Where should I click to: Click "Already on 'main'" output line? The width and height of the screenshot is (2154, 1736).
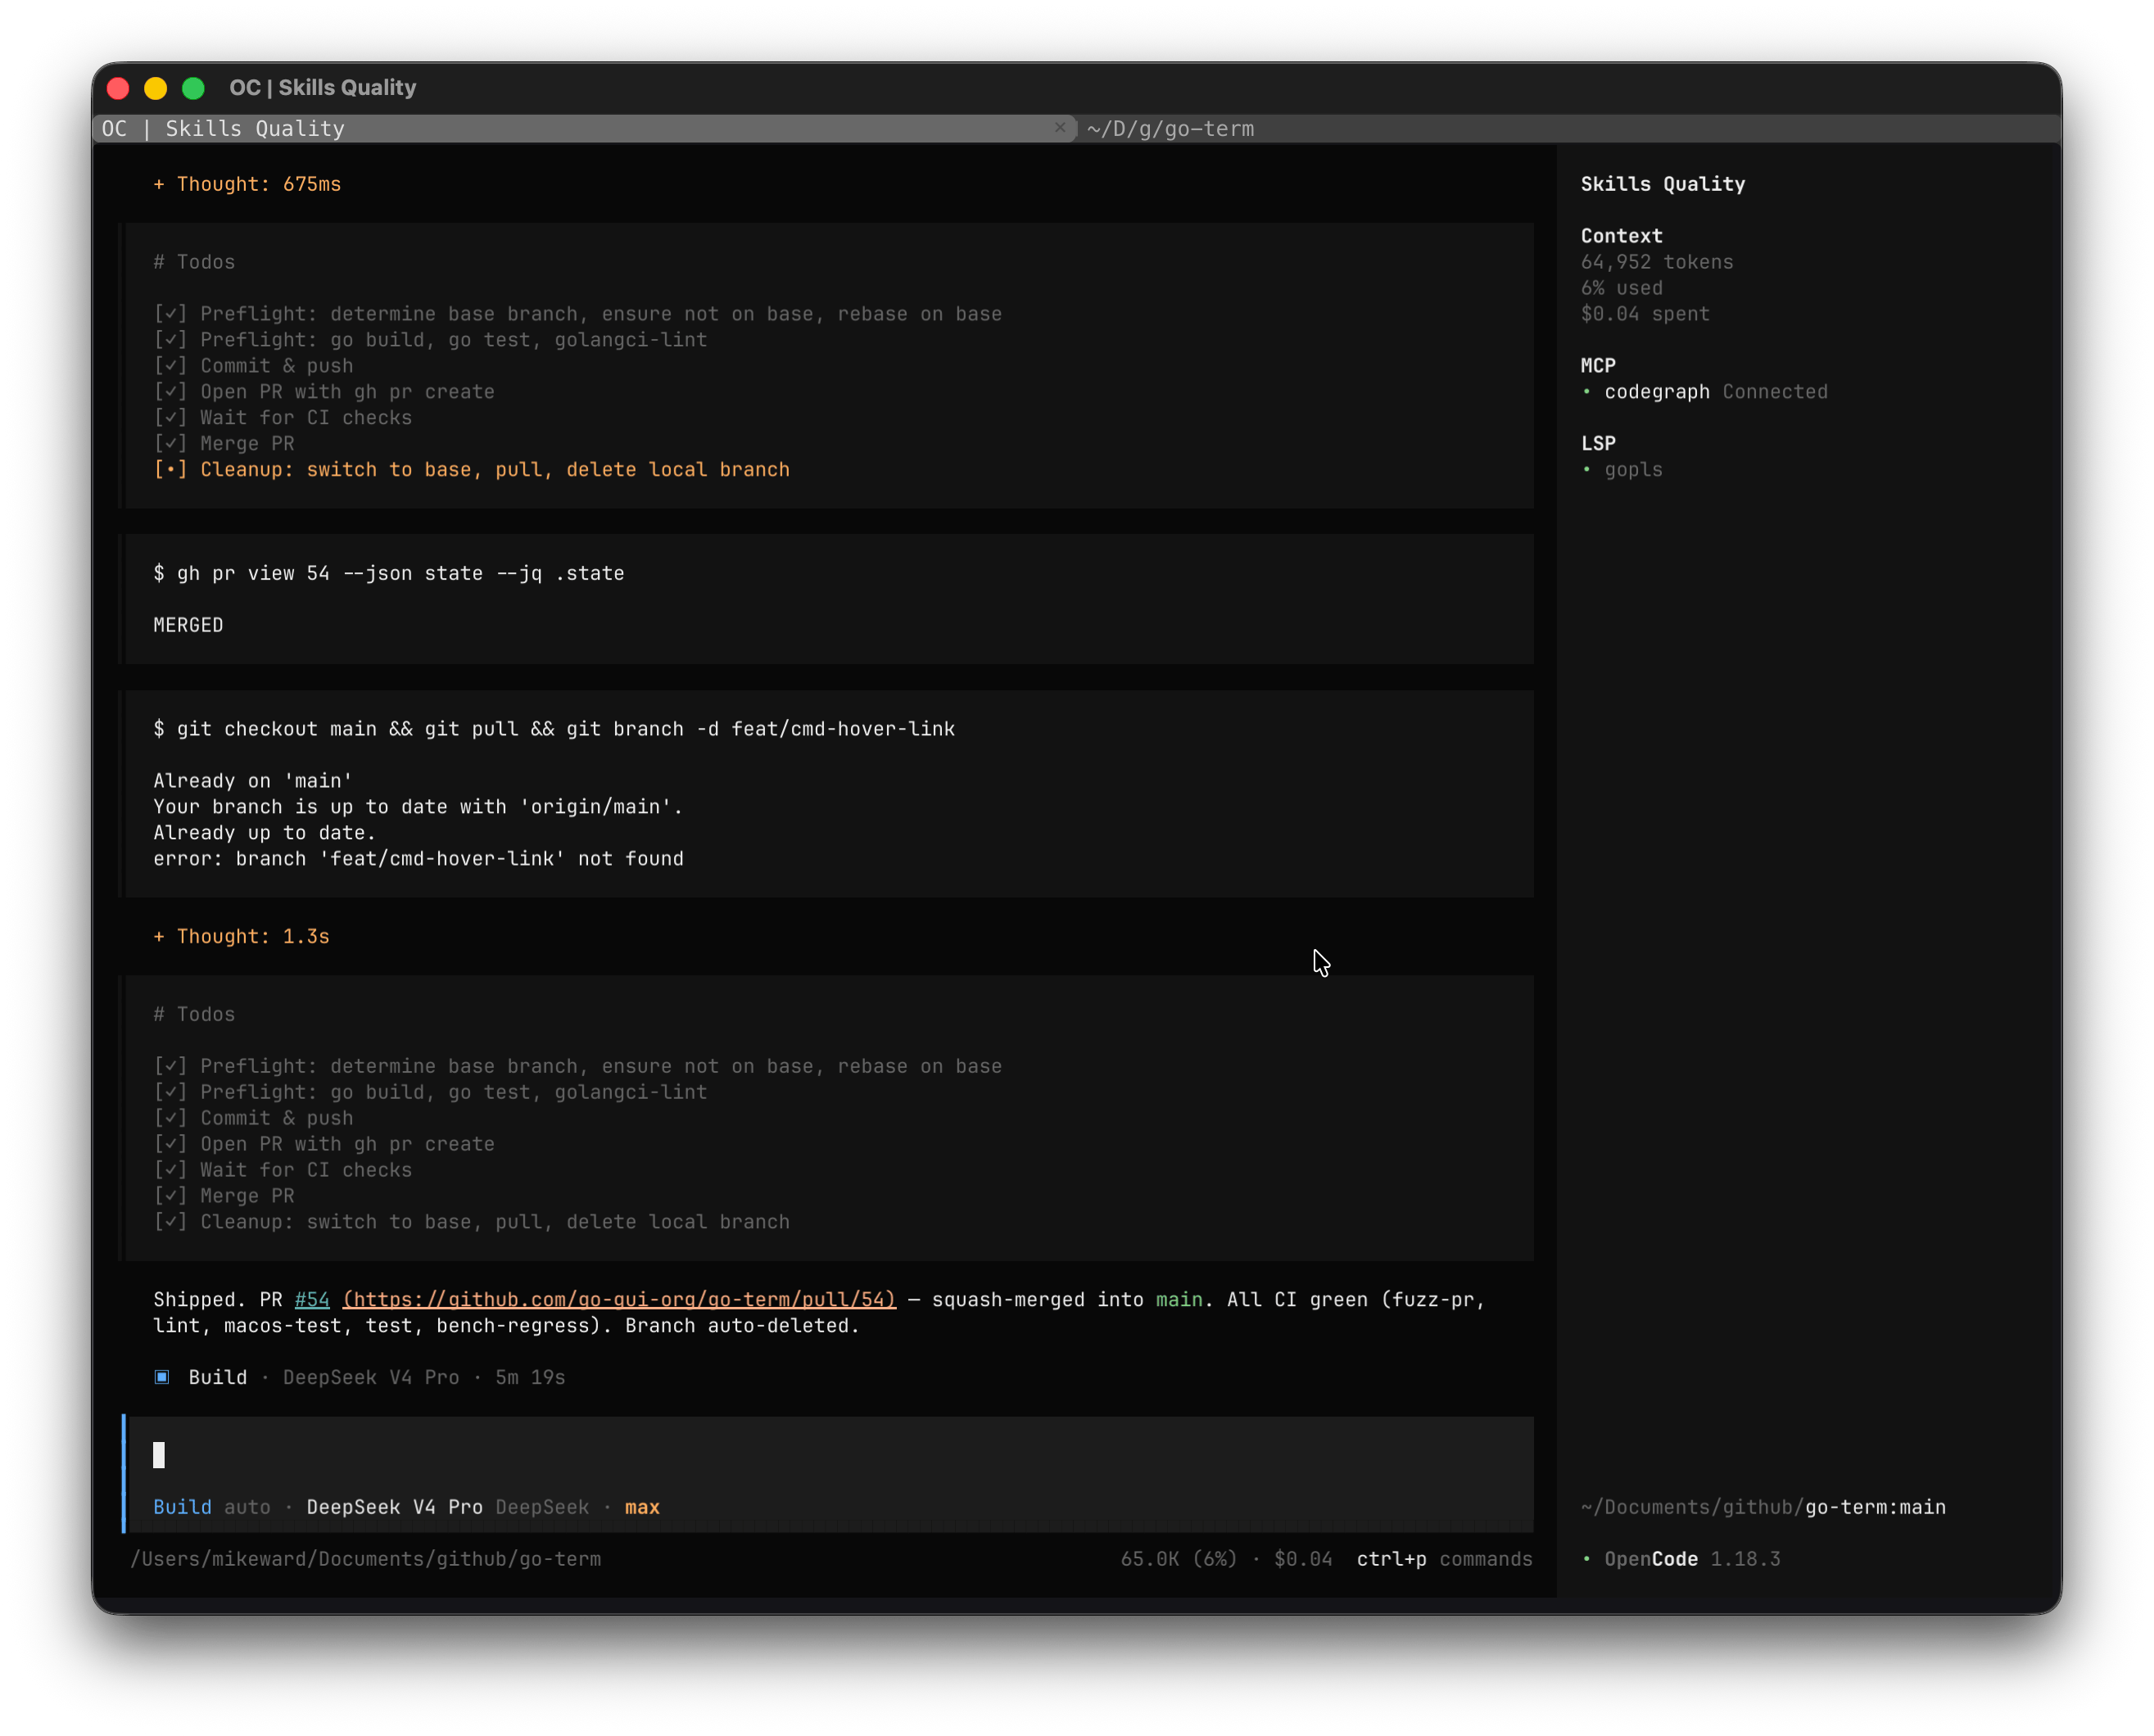coord(253,781)
